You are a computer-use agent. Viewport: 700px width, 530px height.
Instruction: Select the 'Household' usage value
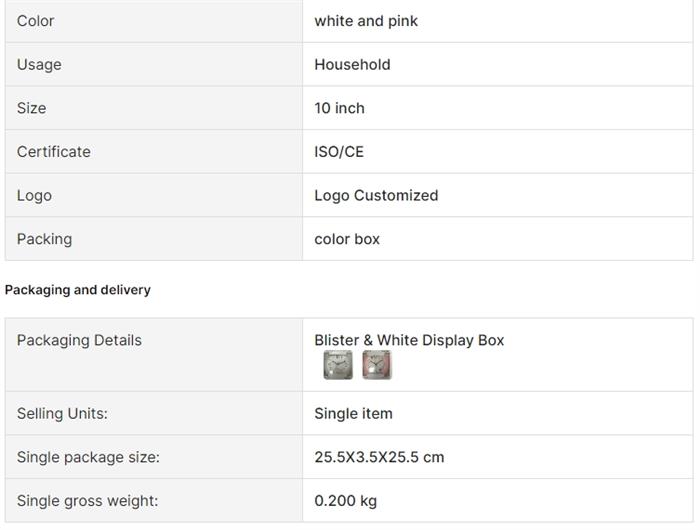pyautogui.click(x=352, y=64)
